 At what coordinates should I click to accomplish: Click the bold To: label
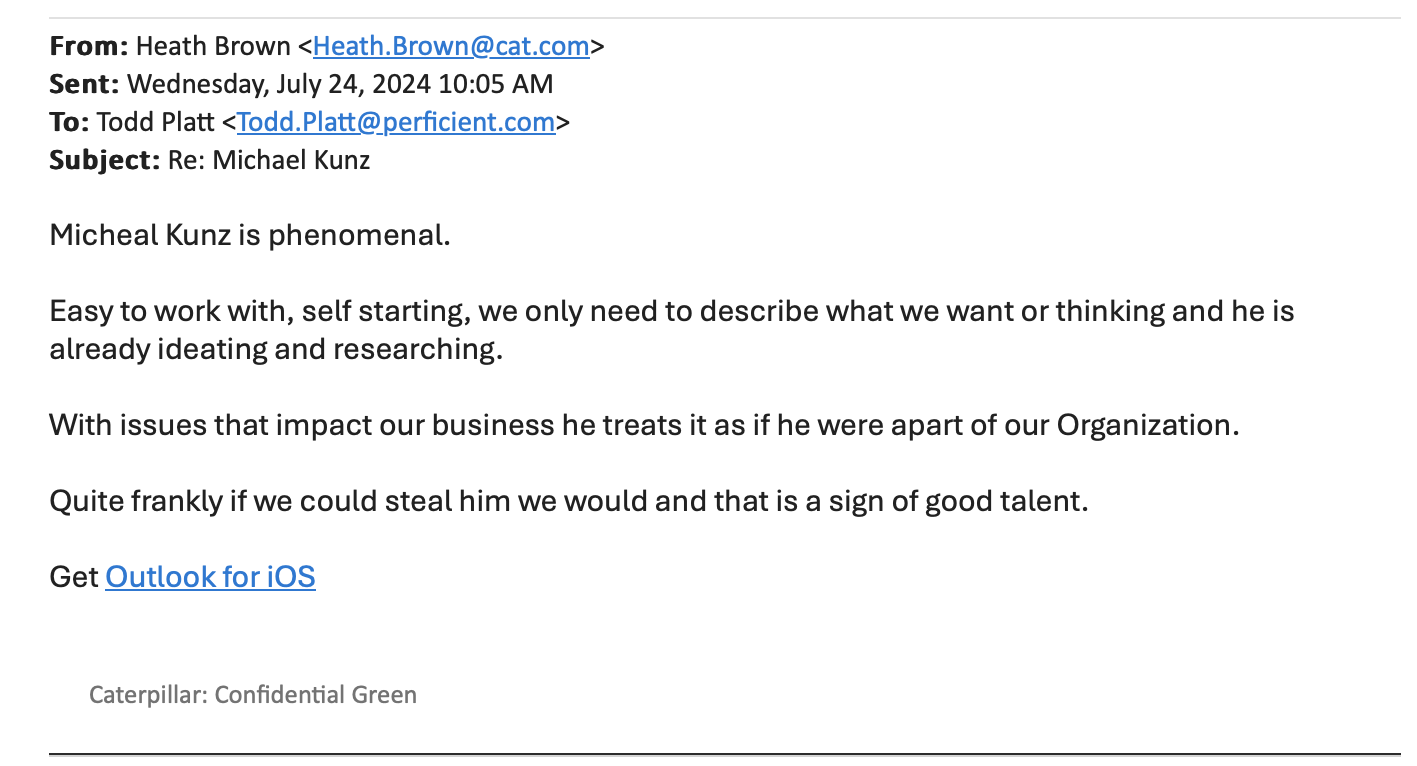(69, 122)
